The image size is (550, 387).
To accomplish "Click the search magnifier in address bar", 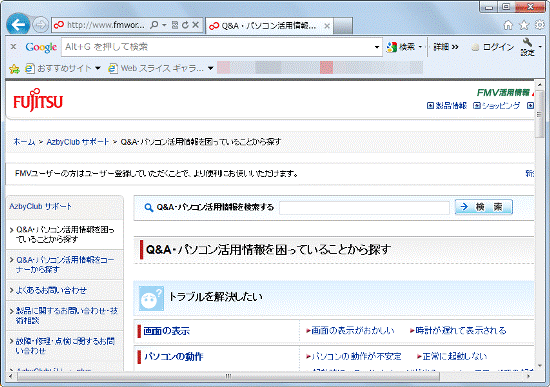I will pos(154,25).
